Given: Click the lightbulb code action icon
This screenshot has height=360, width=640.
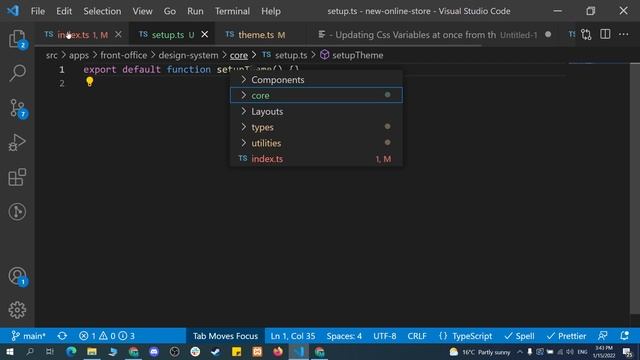Looking at the screenshot, I should click(x=90, y=82).
